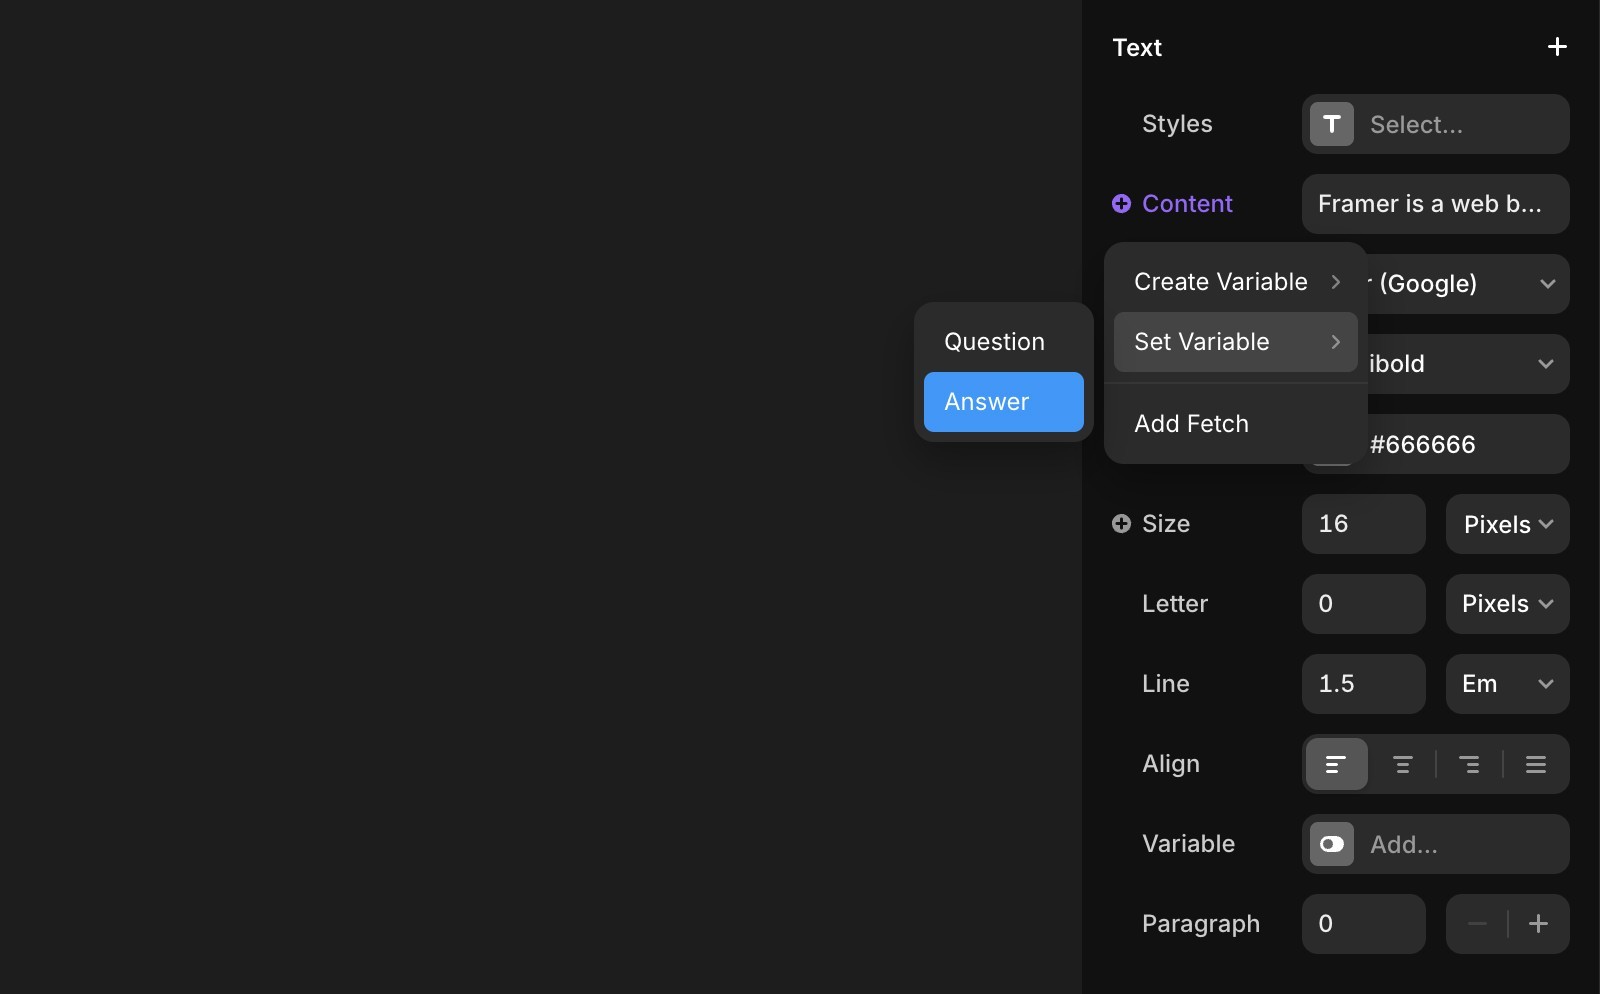Select left text alignment
Screen dimensions: 1600x994
[1336, 764]
